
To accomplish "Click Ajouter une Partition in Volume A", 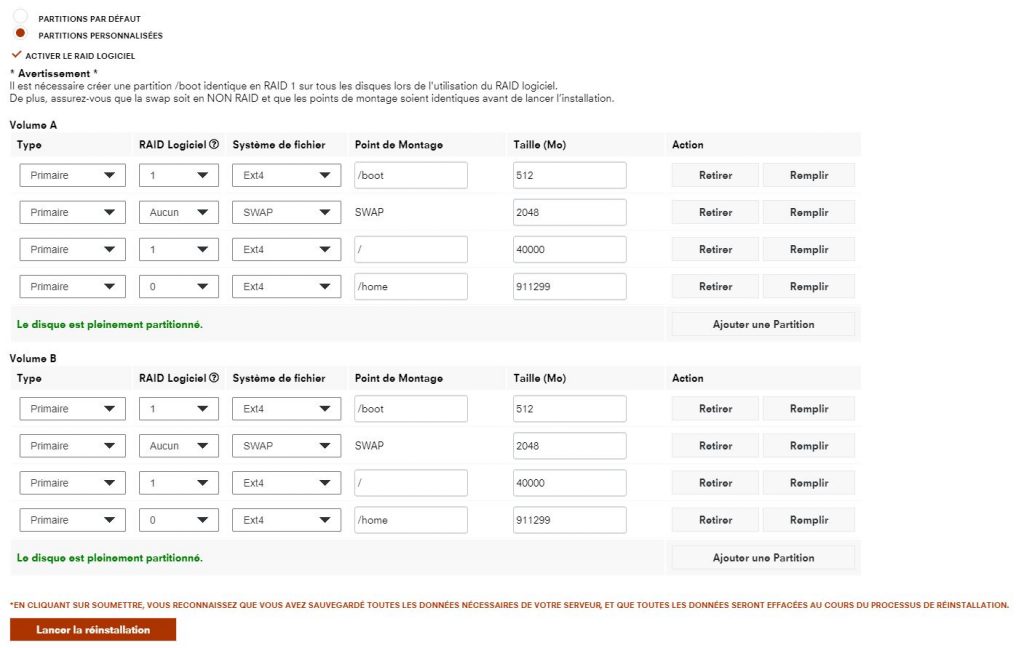I will [x=763, y=324].
